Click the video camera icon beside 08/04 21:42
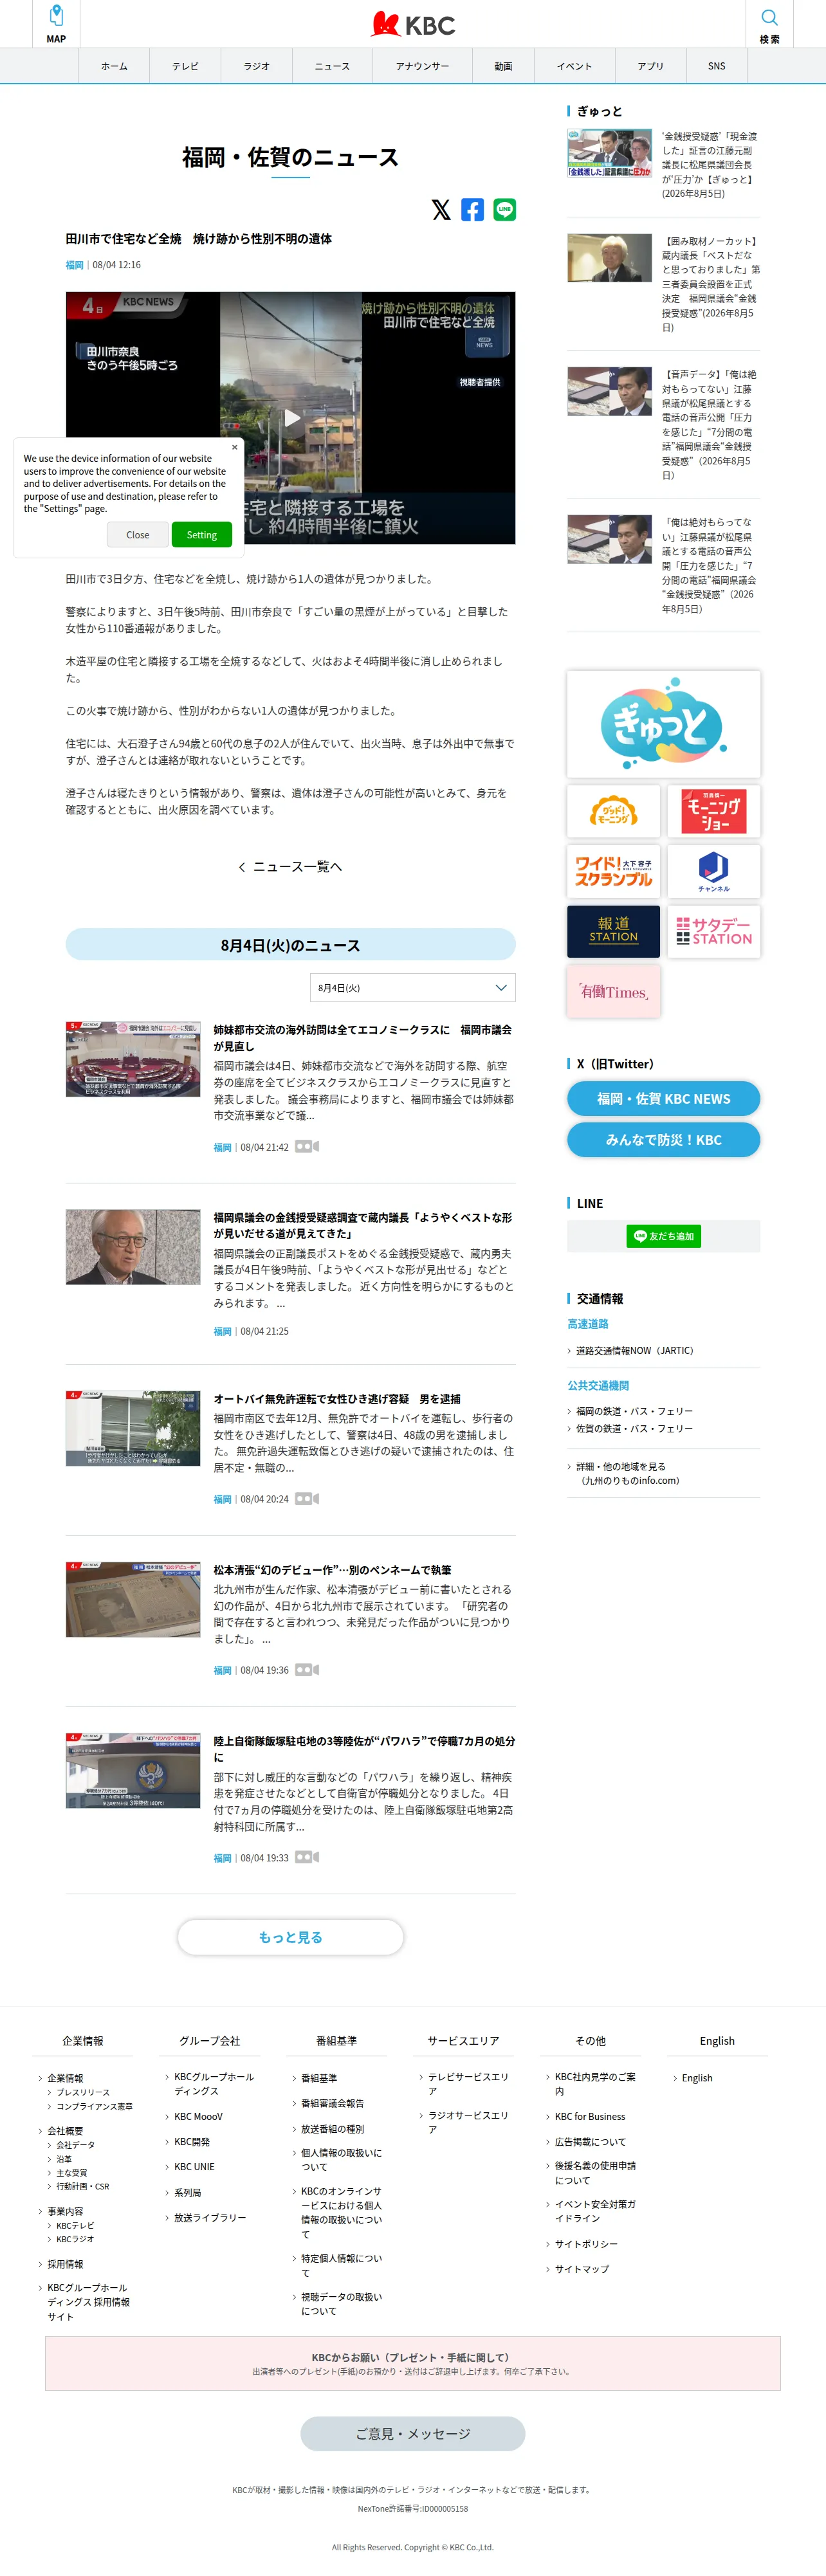This screenshot has width=826, height=2576. point(307,1147)
